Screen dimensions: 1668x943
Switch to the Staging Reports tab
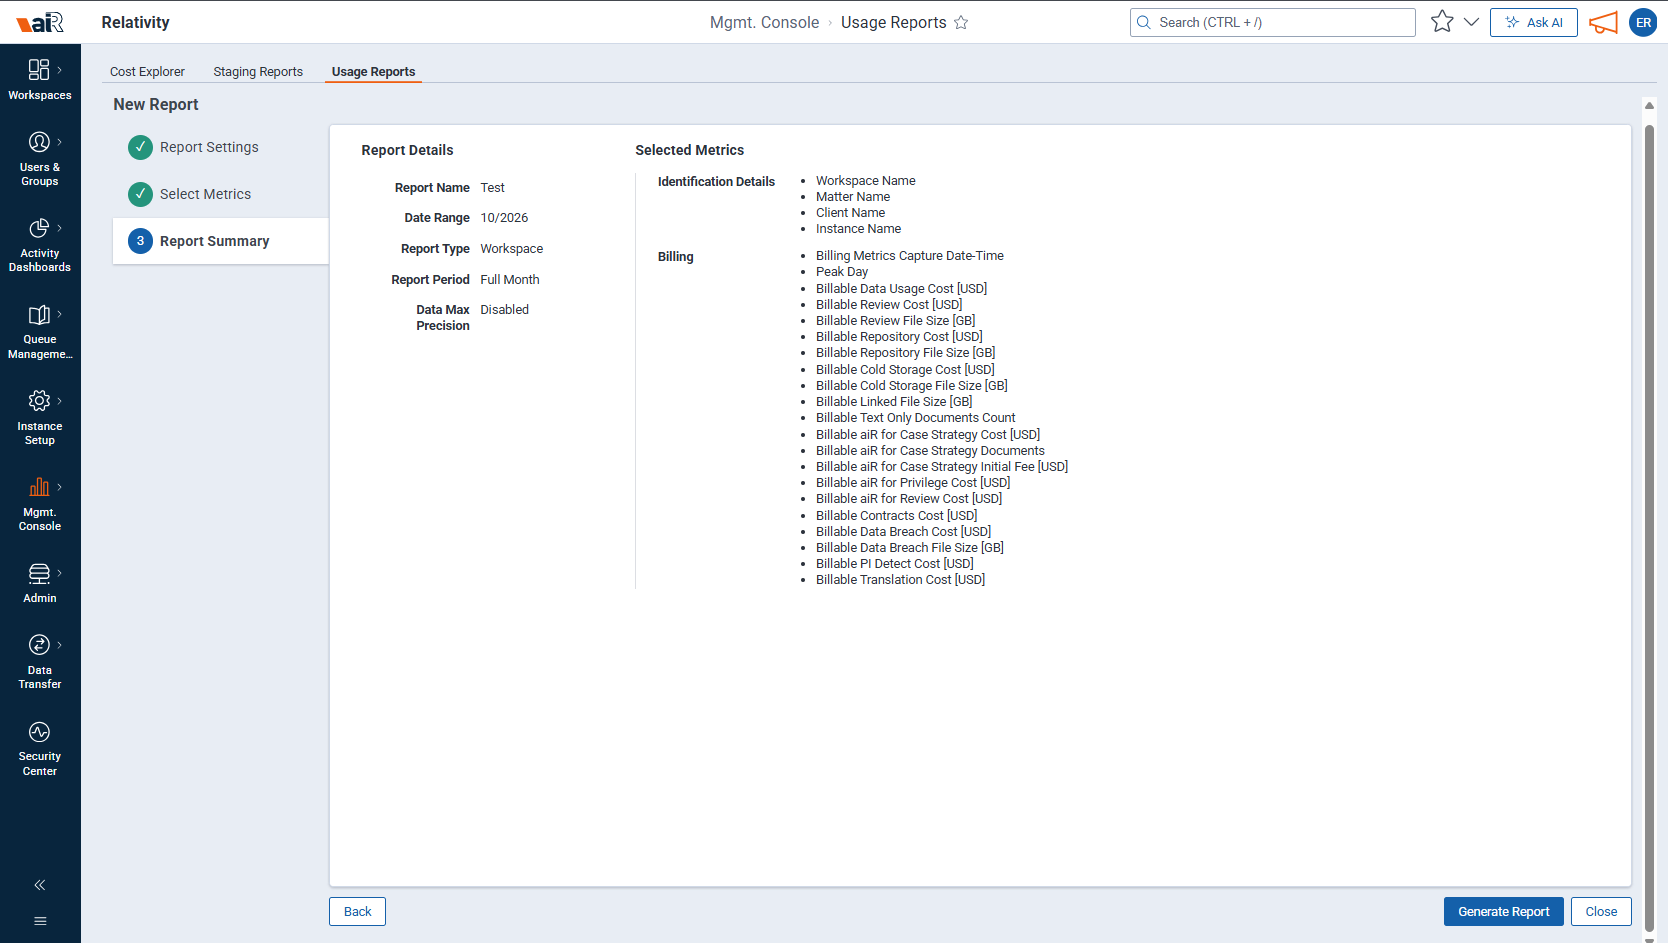258,72
